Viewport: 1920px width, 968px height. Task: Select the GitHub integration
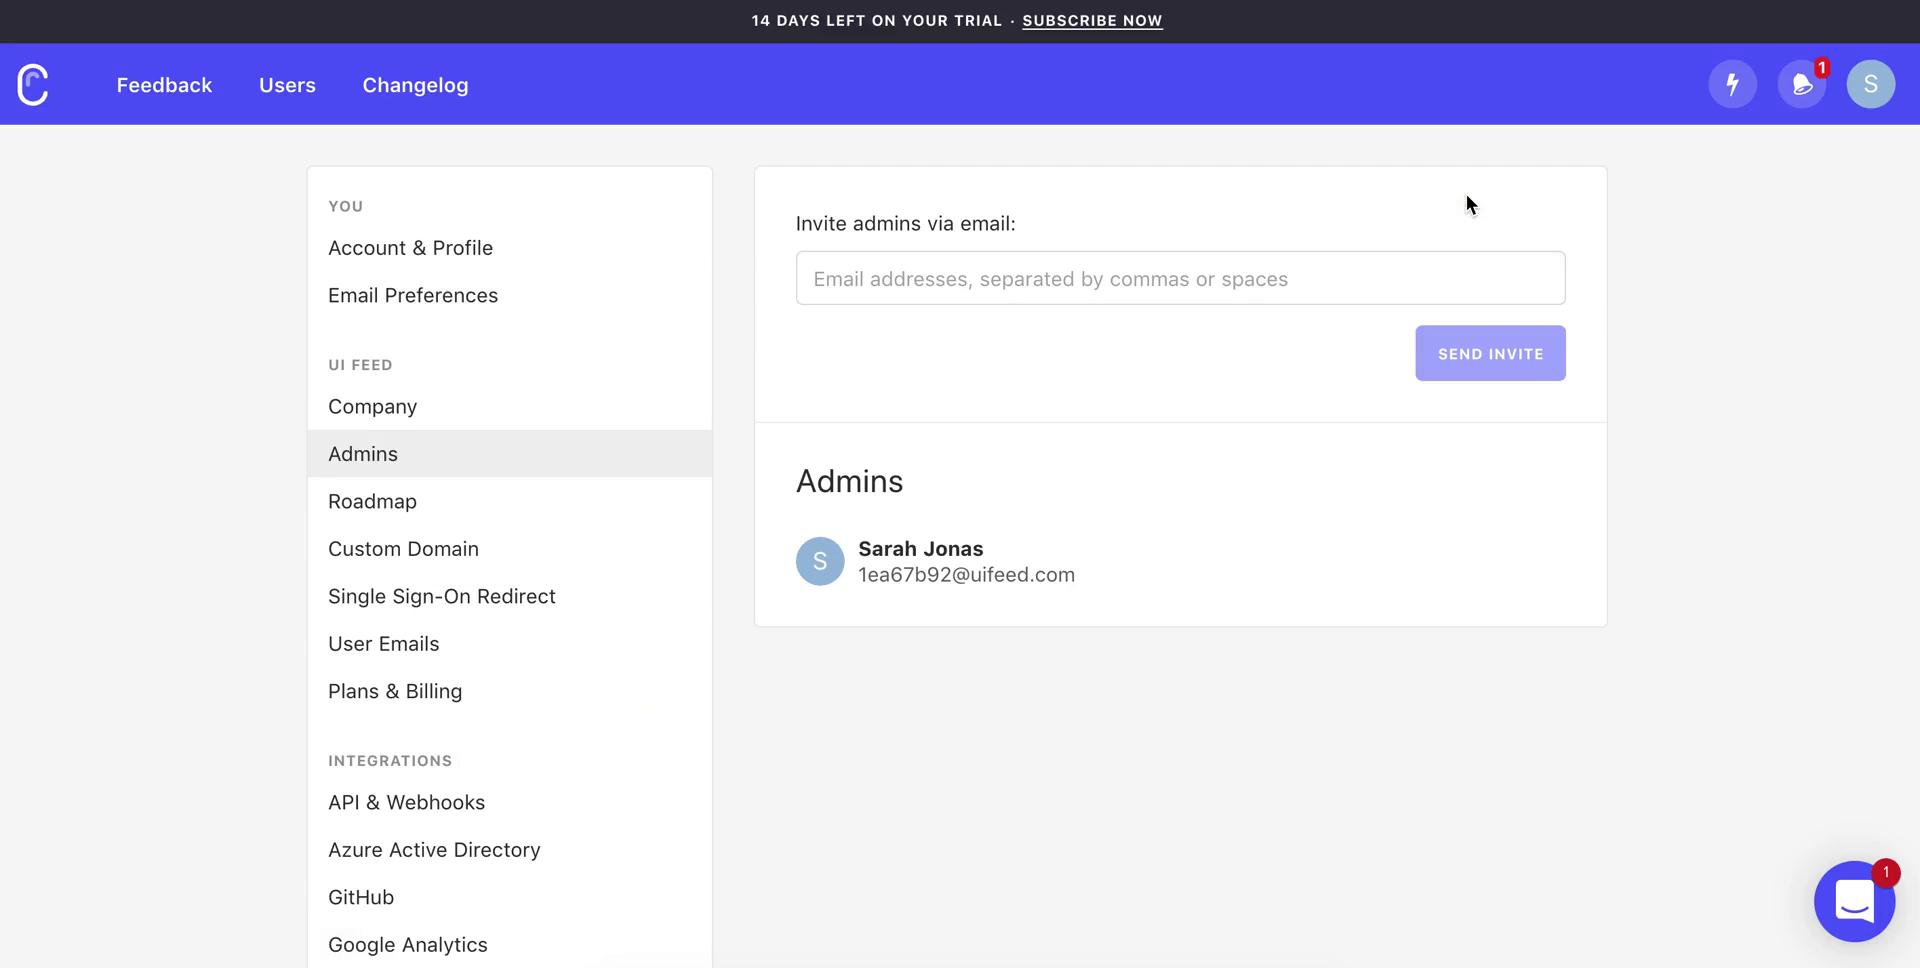point(361,898)
